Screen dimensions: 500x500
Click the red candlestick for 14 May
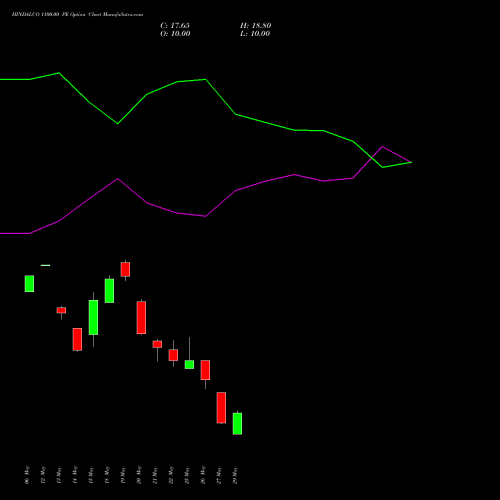[77, 339]
